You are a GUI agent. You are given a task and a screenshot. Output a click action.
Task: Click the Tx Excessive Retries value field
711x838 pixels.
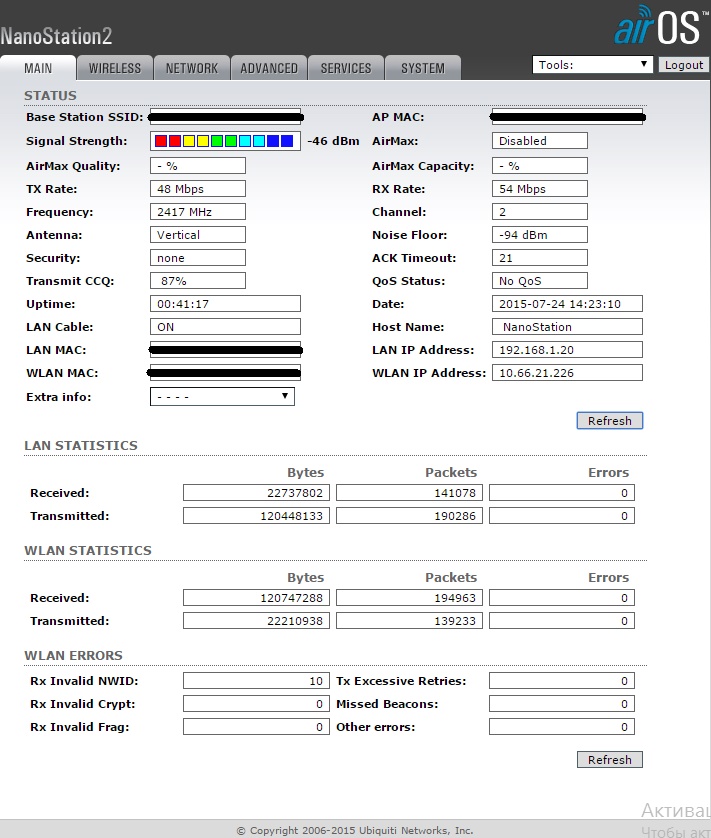[x=562, y=681]
